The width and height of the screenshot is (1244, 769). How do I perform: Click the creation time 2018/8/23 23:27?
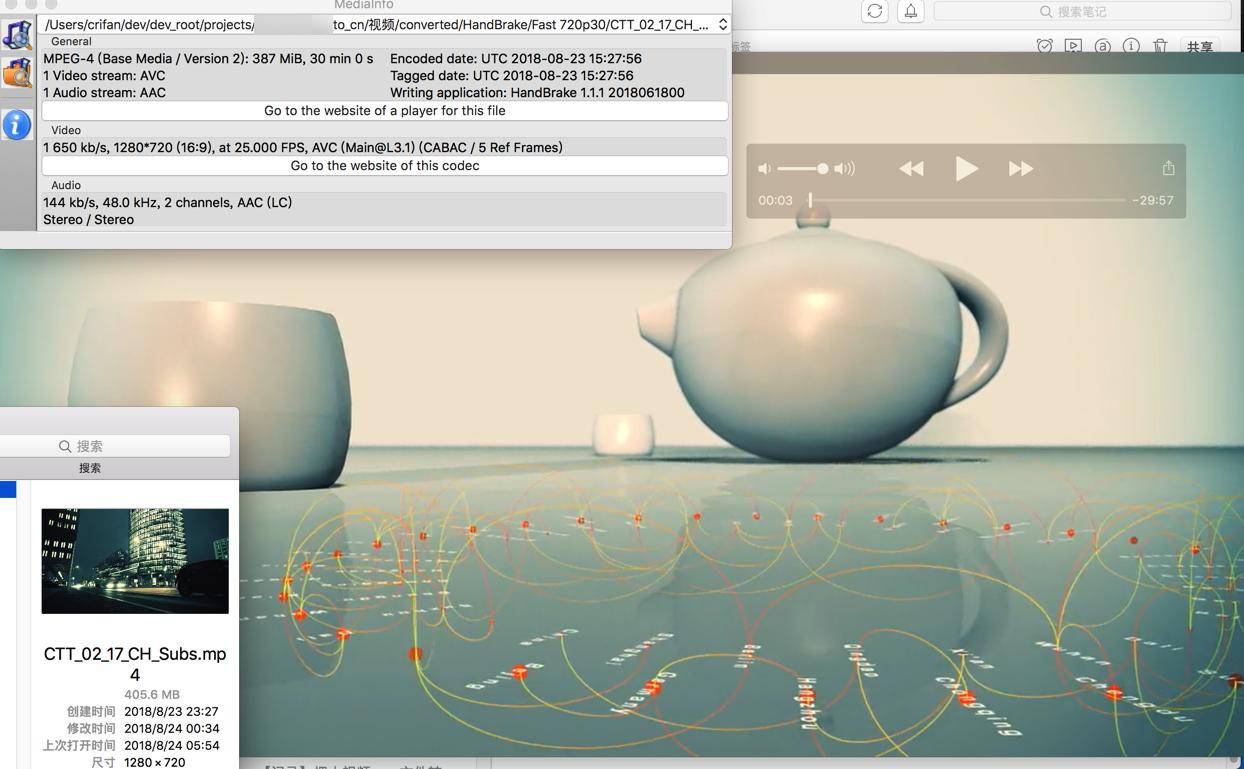pos(171,712)
